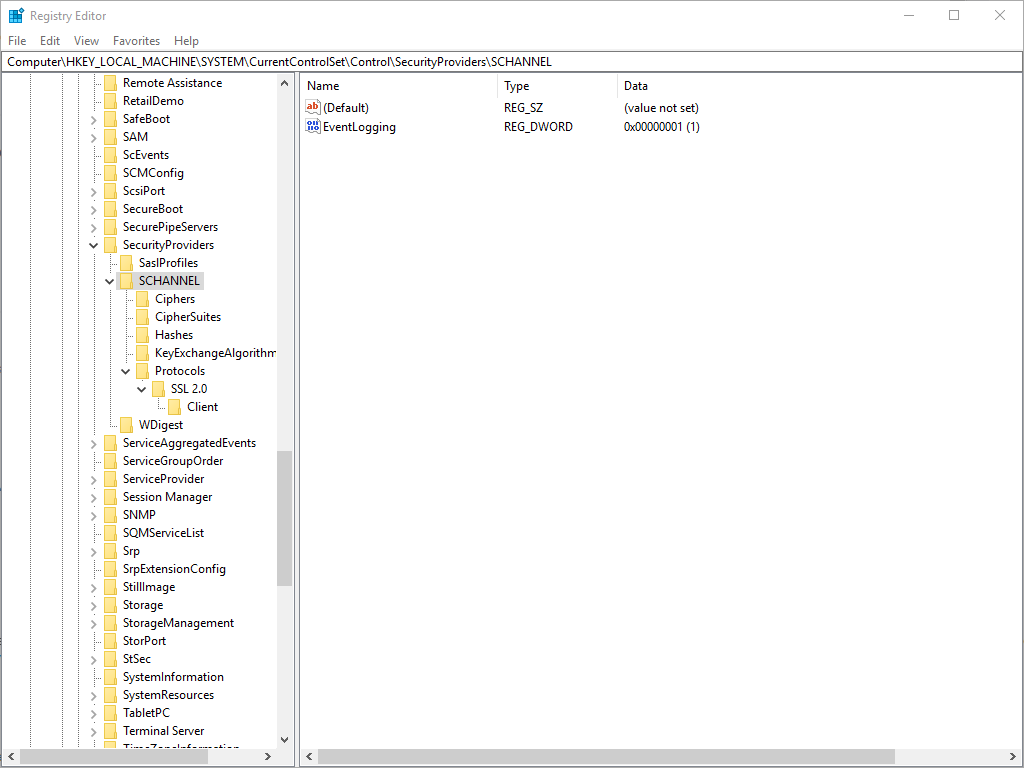Click the WDigest folder icon

[x=126, y=424]
